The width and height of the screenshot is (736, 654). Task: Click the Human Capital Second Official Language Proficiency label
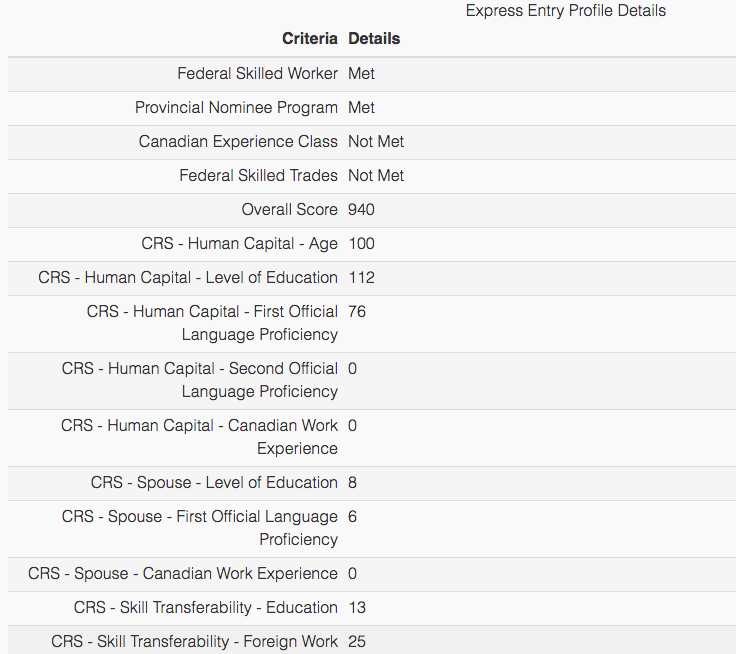click(x=200, y=380)
